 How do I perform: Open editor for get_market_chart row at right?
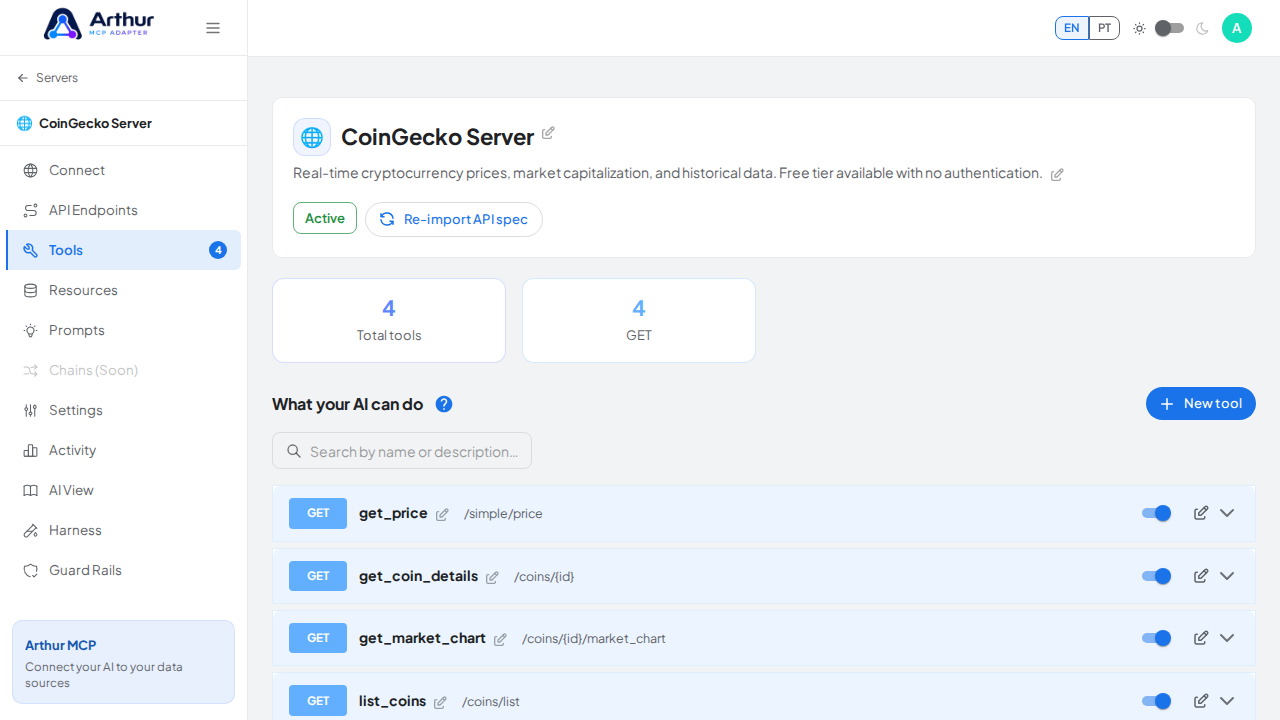point(1201,638)
